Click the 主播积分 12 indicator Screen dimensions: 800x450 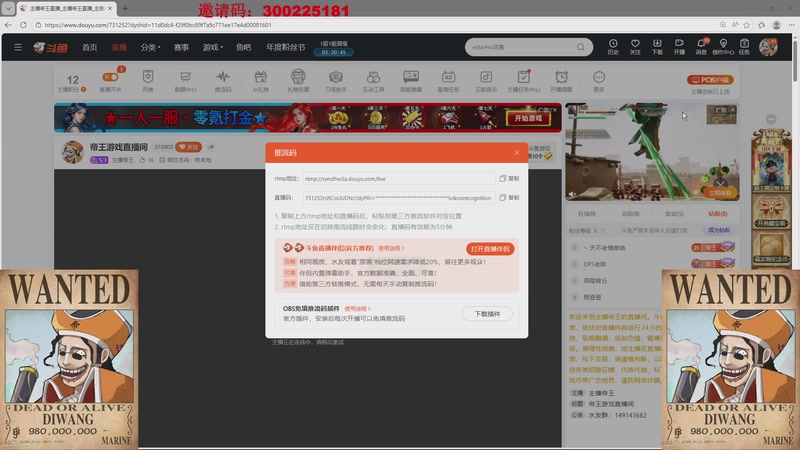pyautogui.click(x=72, y=82)
